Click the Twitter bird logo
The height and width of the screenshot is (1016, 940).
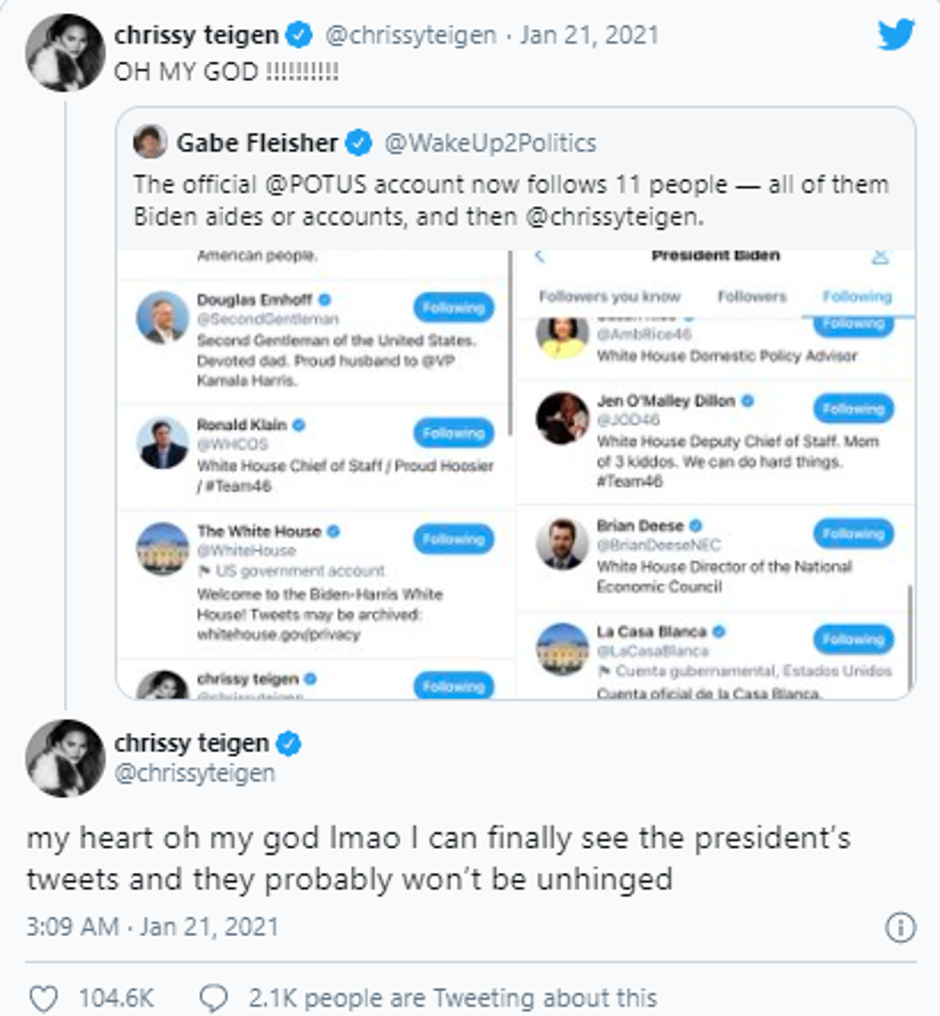point(896,35)
